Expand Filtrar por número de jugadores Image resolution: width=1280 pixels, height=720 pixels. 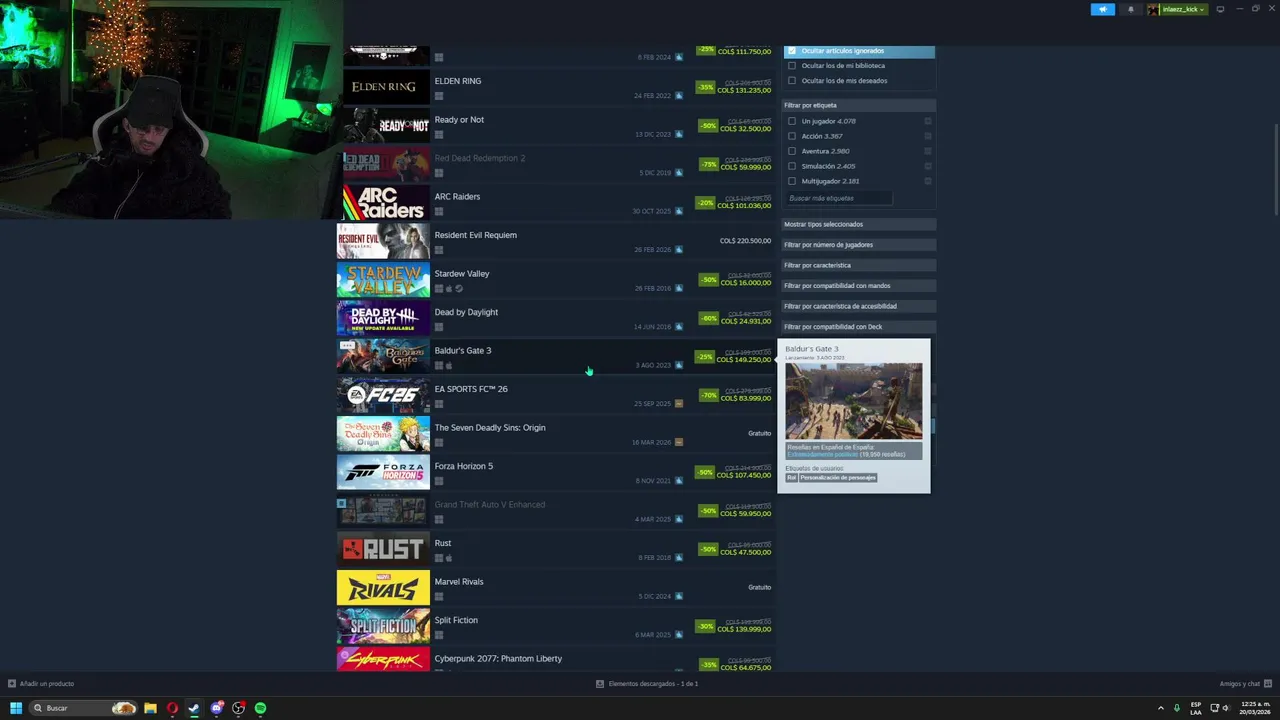coord(858,245)
